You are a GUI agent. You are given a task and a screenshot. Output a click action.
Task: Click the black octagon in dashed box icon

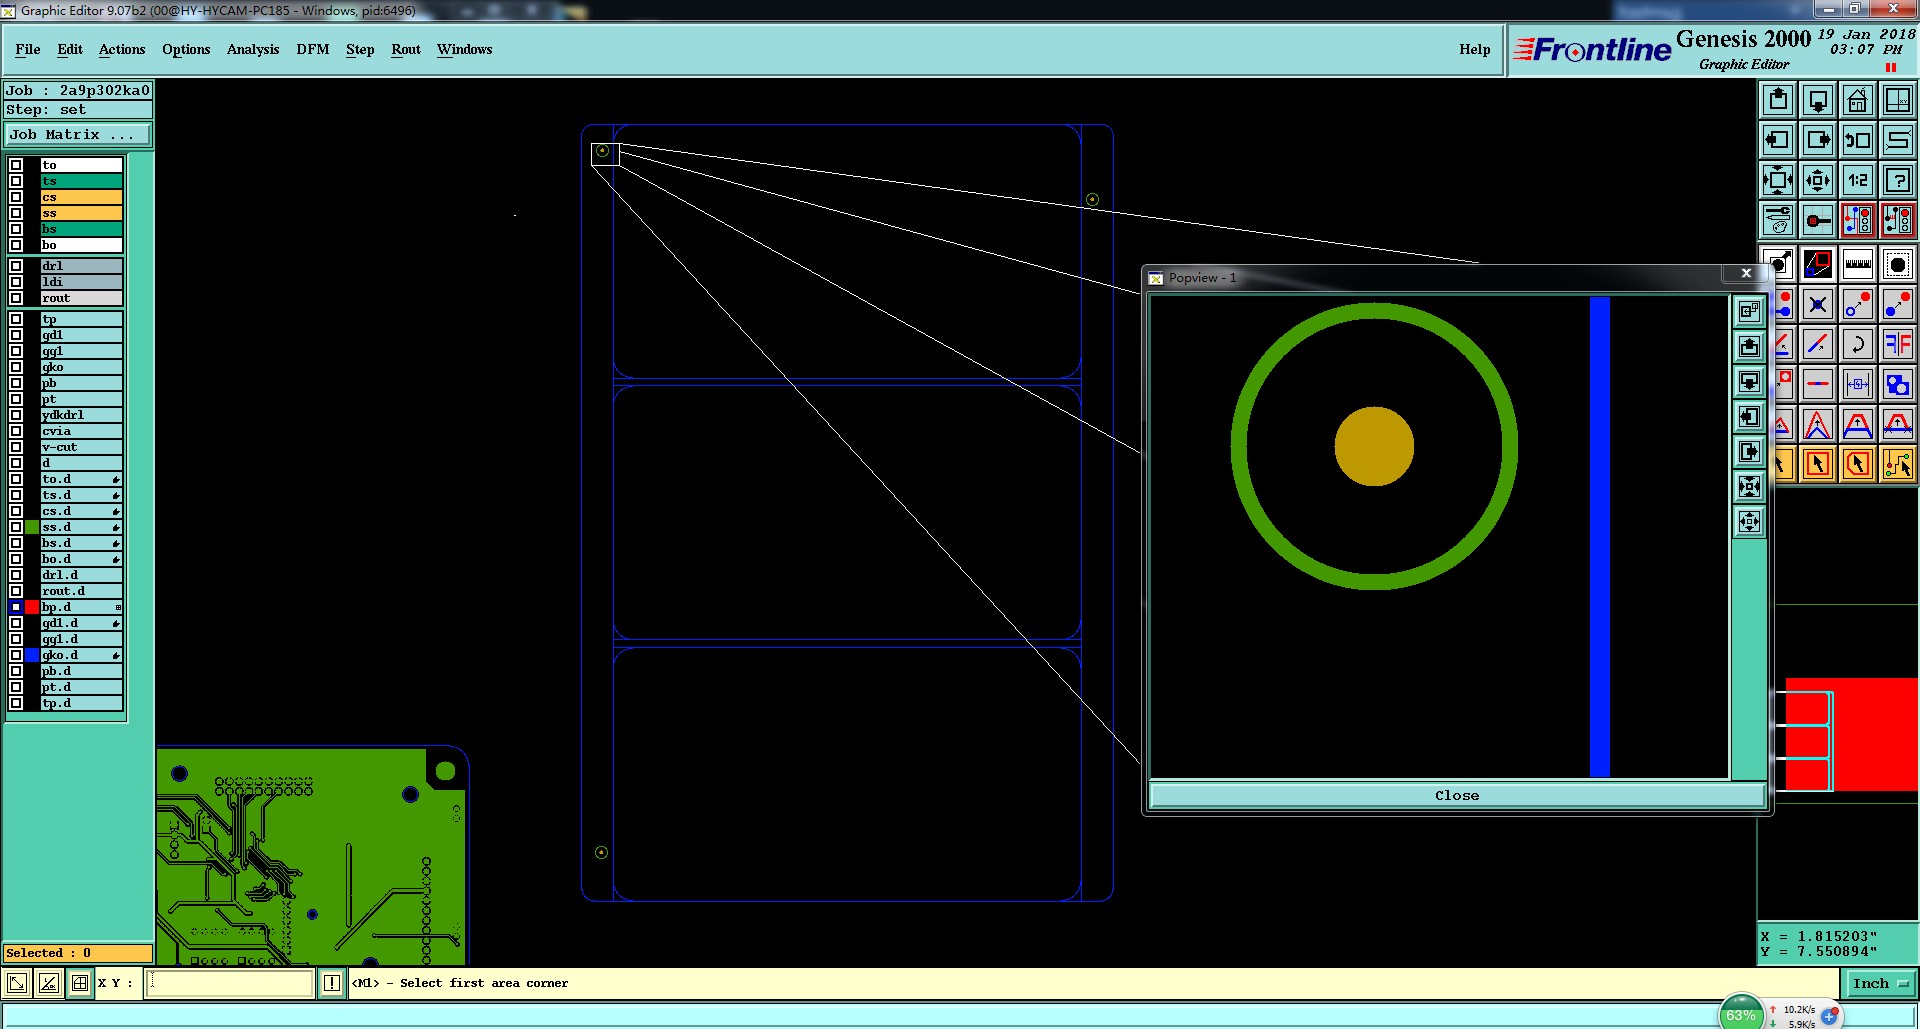click(x=1898, y=265)
